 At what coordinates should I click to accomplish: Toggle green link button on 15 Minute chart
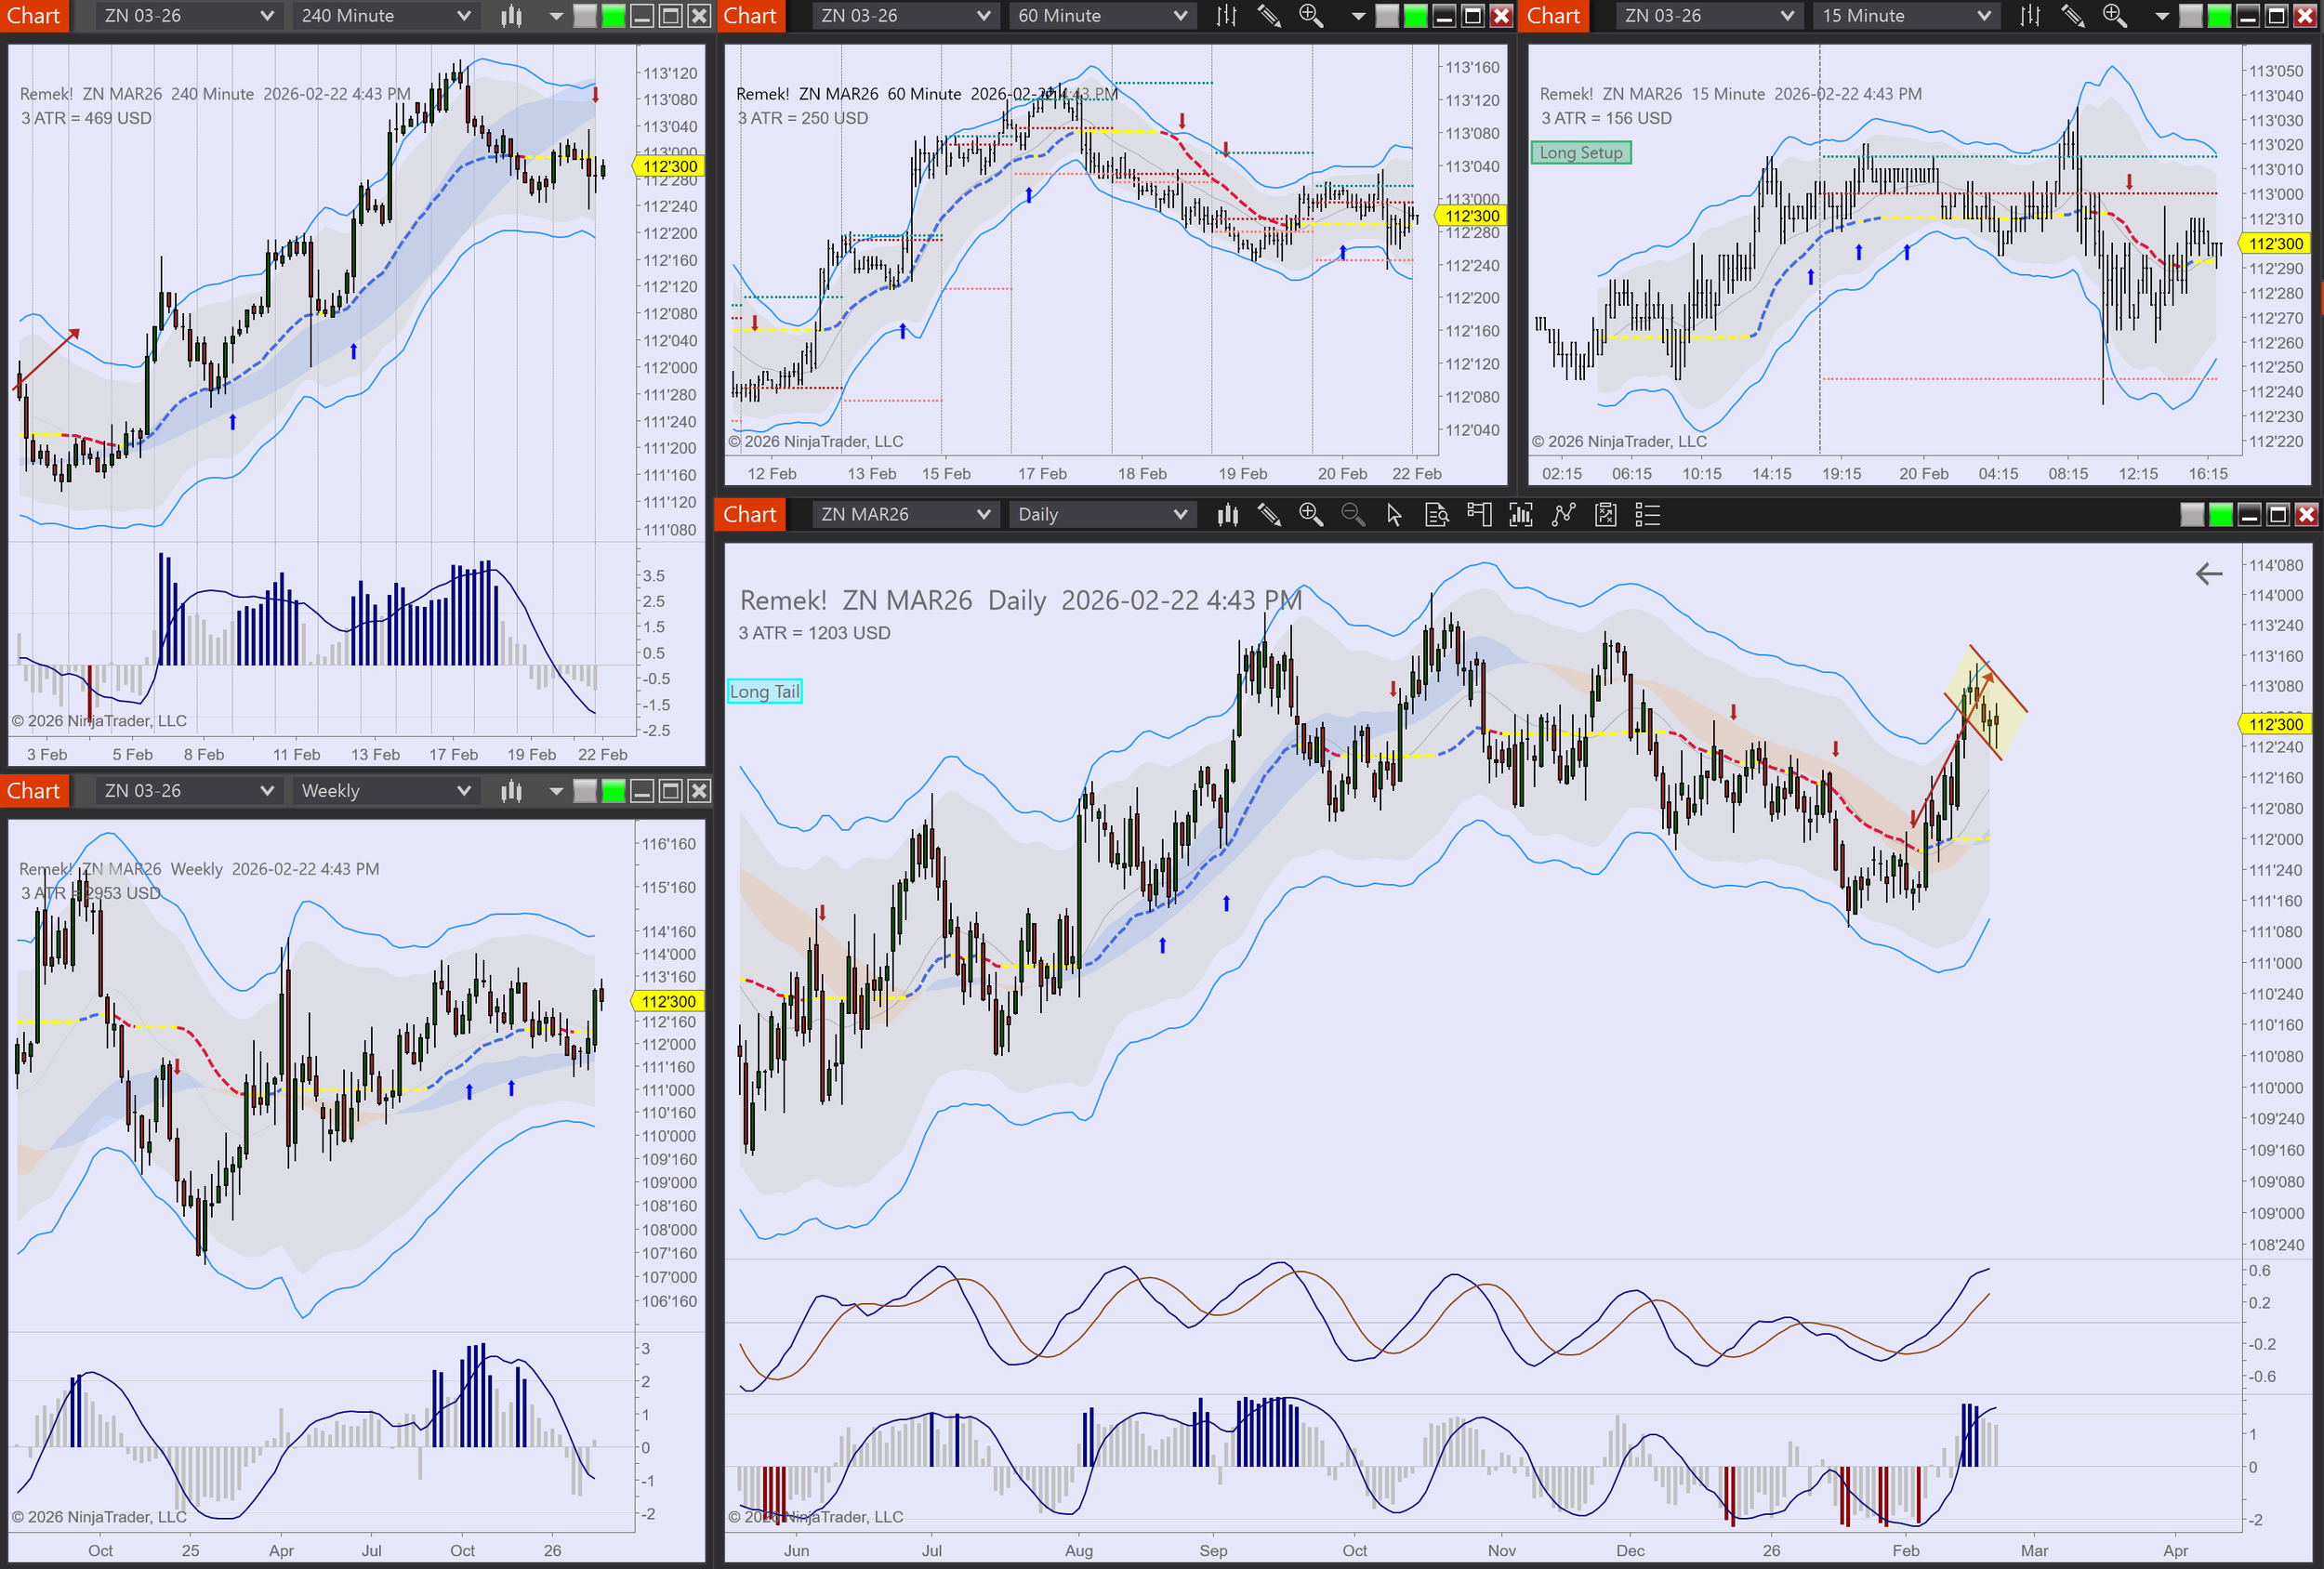pos(2219,16)
